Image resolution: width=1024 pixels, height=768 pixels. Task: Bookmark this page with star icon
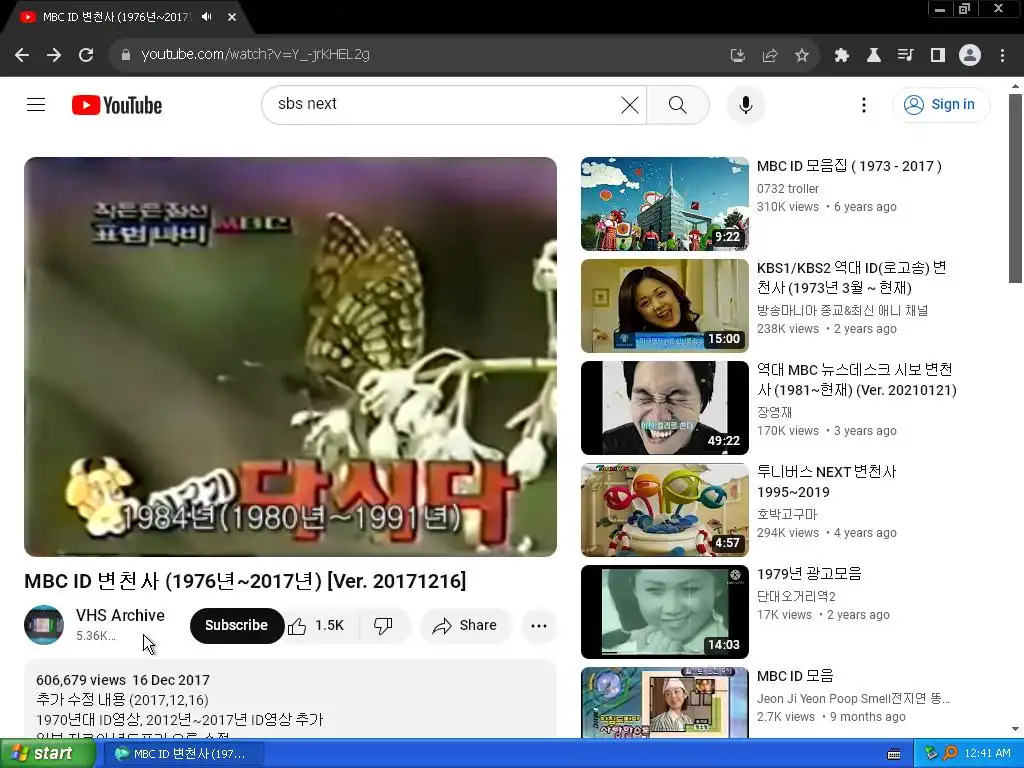pyautogui.click(x=802, y=56)
